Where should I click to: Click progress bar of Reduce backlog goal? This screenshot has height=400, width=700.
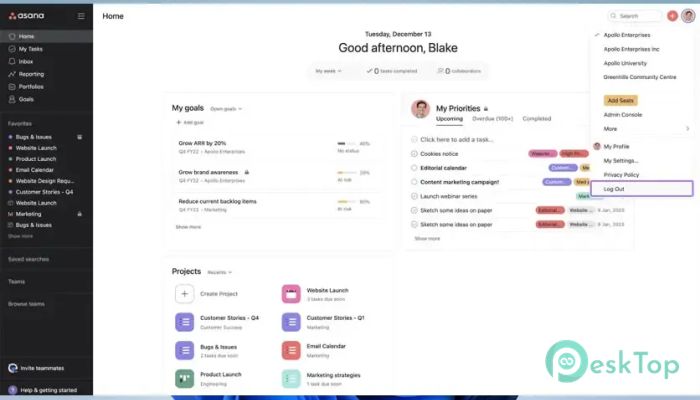point(347,202)
